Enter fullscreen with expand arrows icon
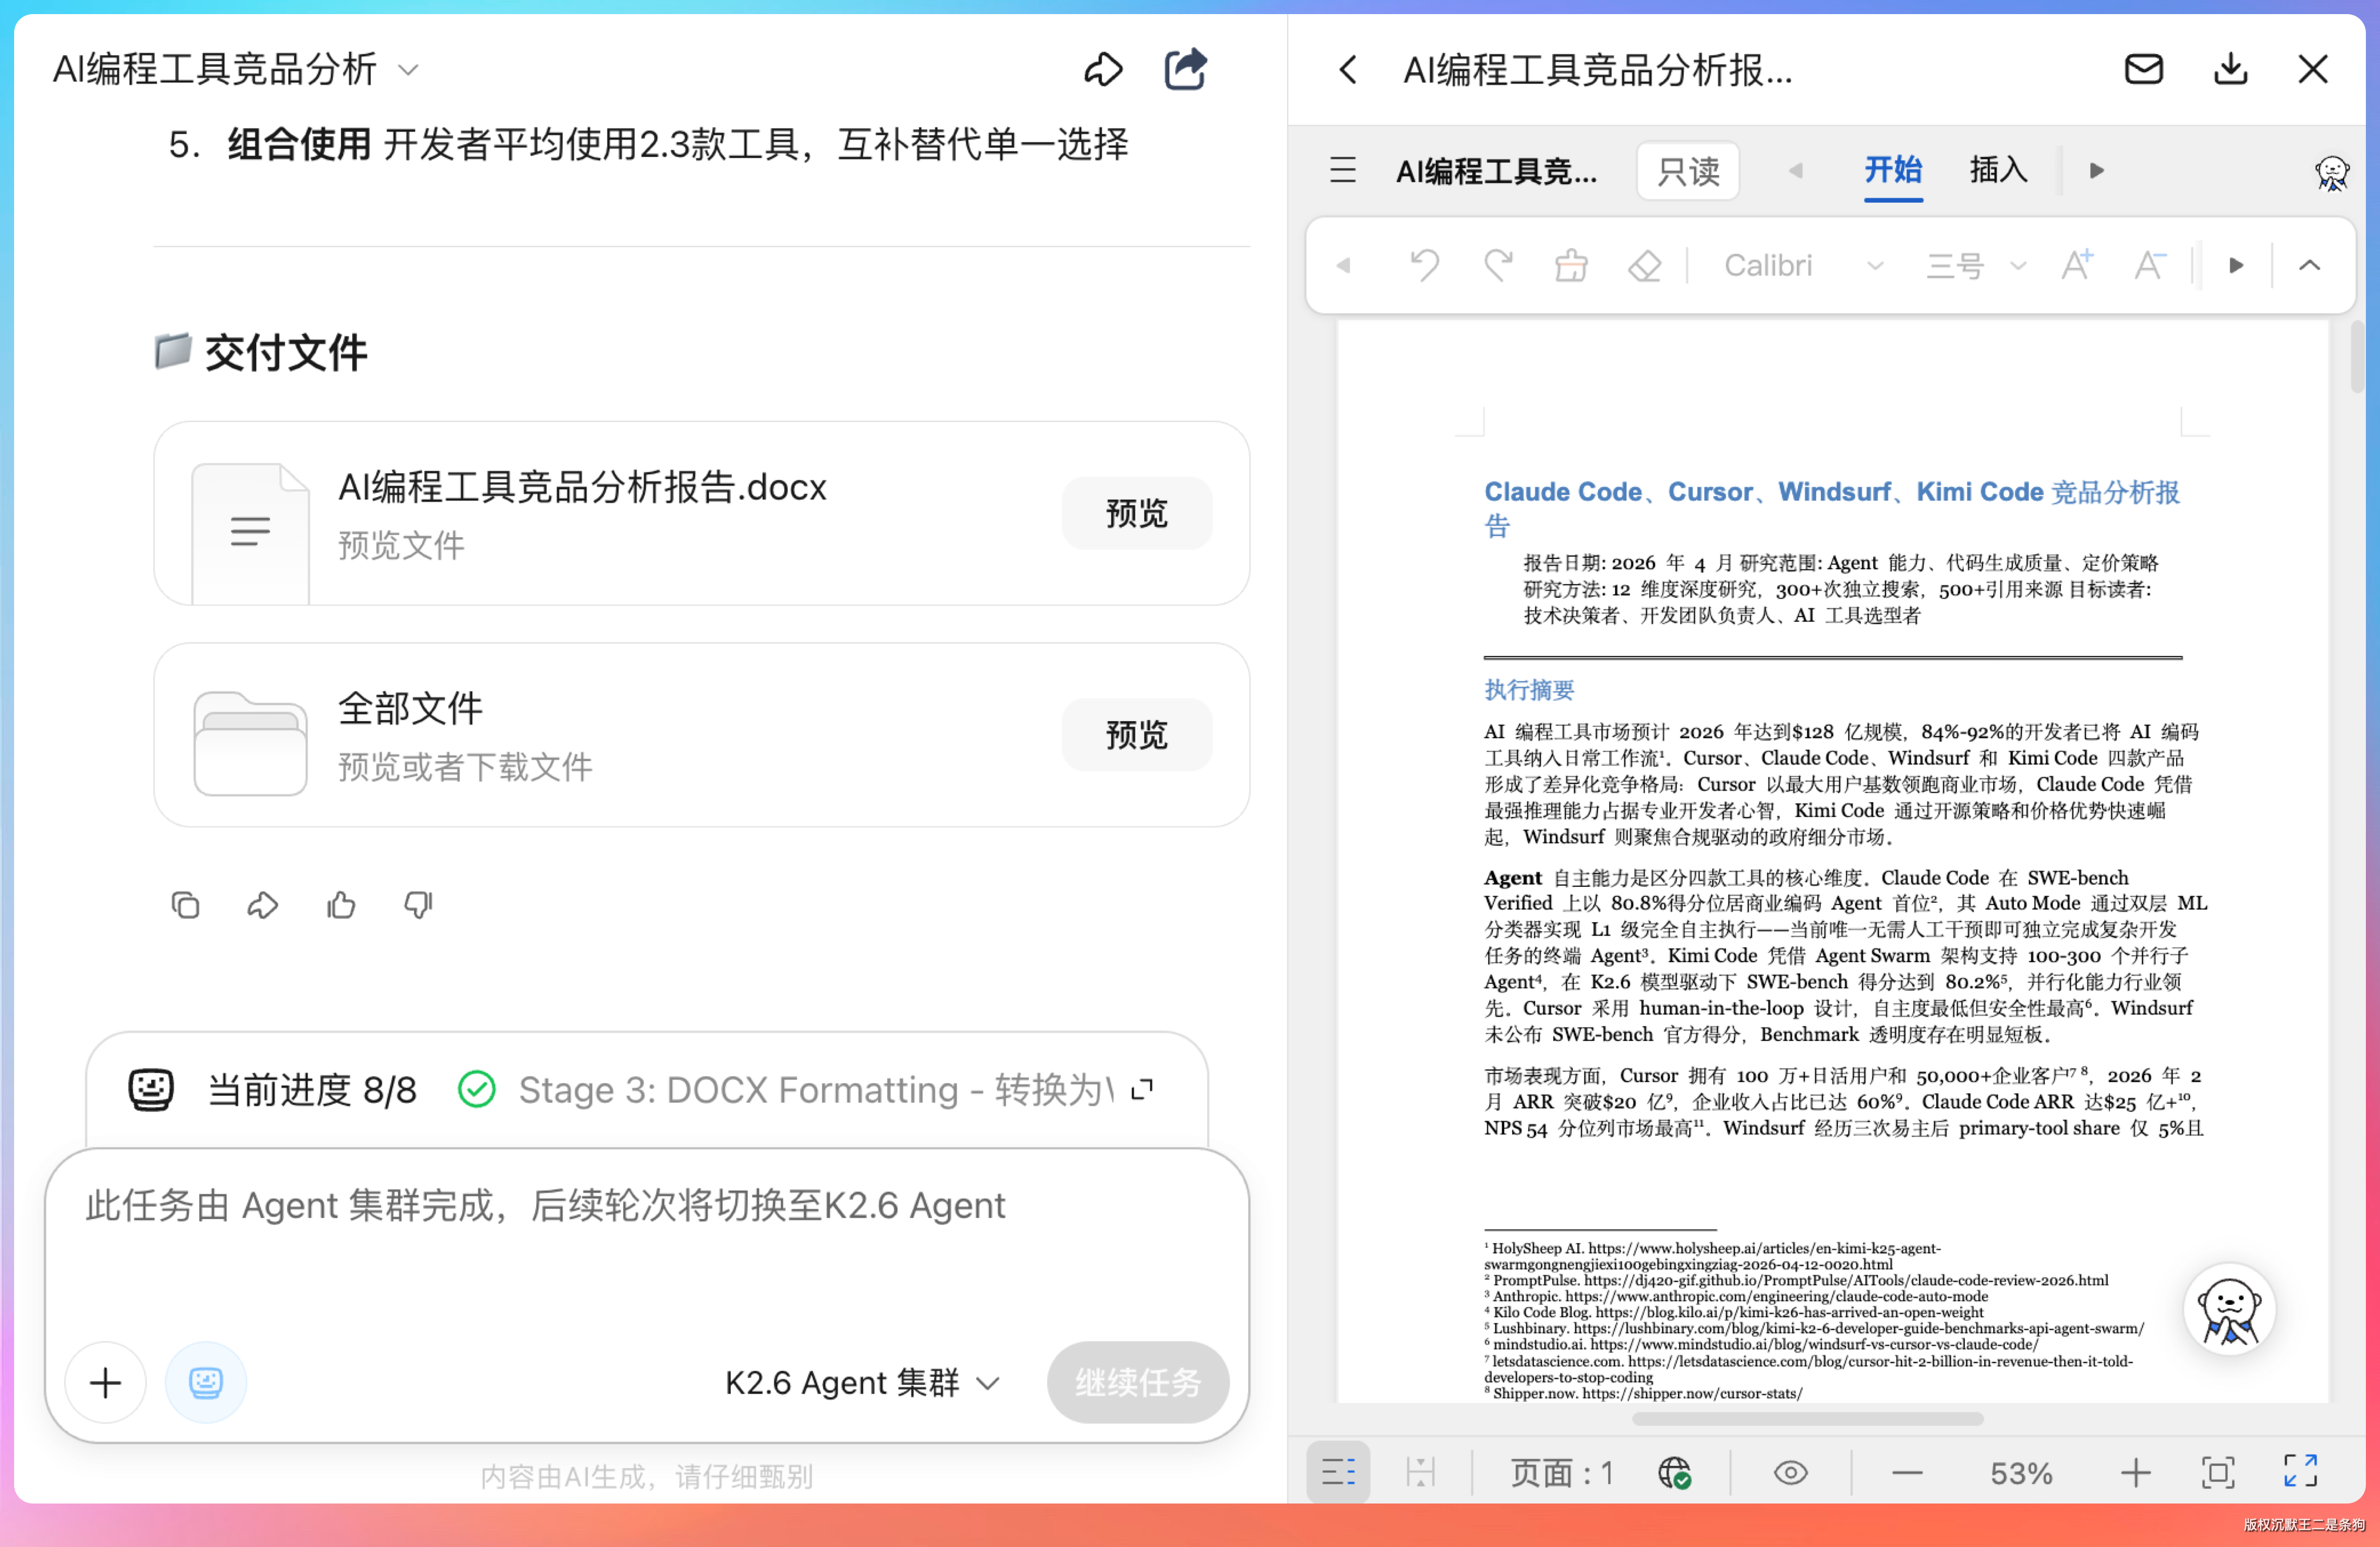2380x1547 pixels. 2300,1472
